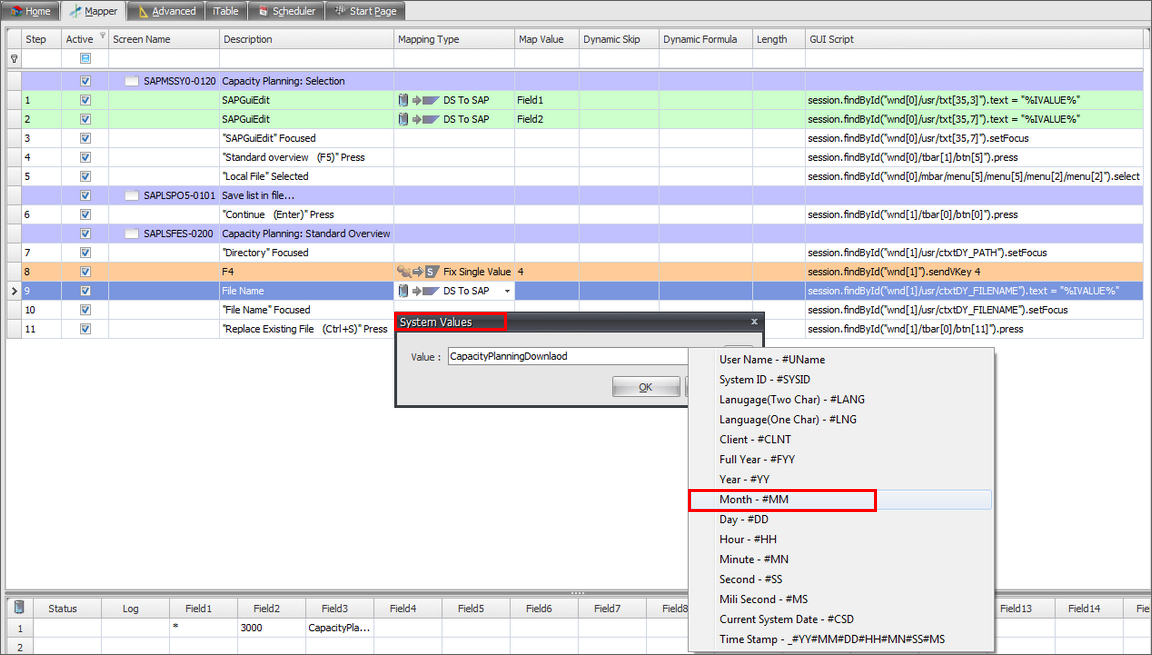
Task: Click the Field1 column header in data grid
Action: pos(203,608)
